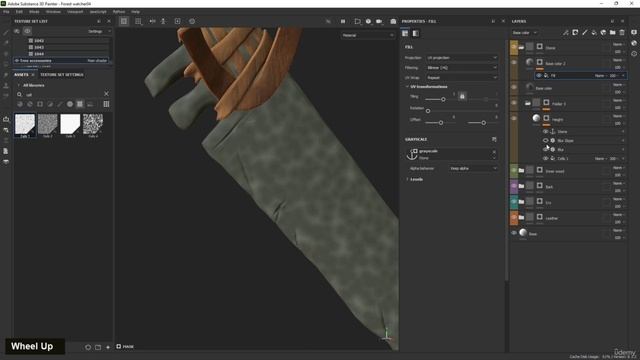640x360 pixels.
Task: Select the Cells 1 thumbnail in assets
Action: tap(25, 125)
